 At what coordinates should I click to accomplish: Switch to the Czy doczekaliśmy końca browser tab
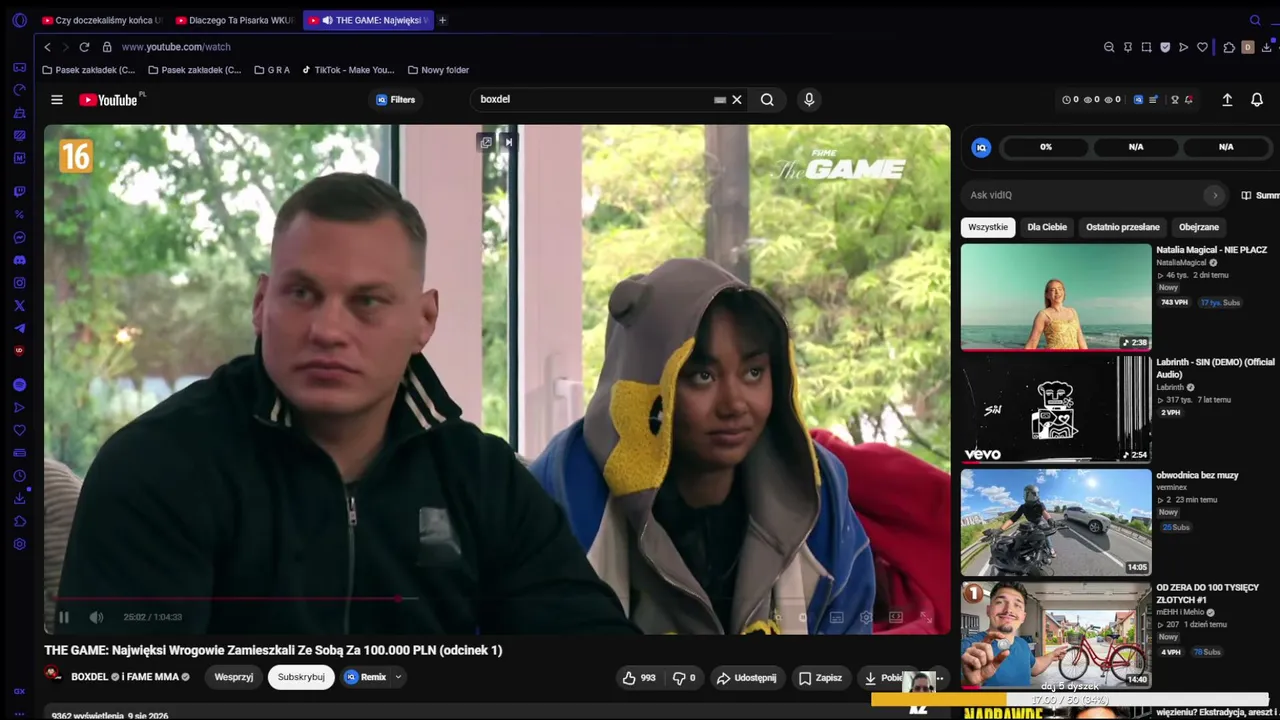pyautogui.click(x=102, y=20)
